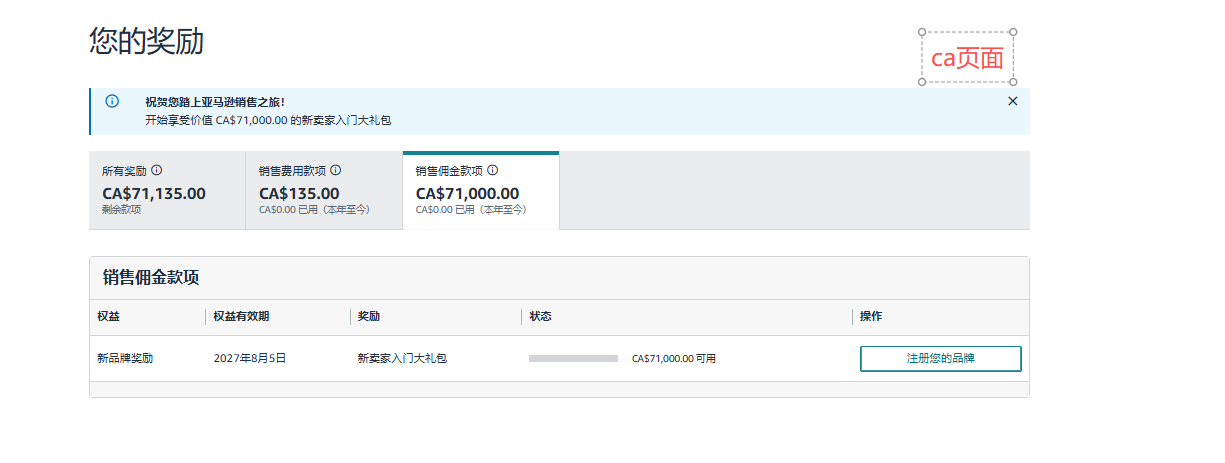
Task: Click the 新品牌奖励 cell
Action: [125, 358]
